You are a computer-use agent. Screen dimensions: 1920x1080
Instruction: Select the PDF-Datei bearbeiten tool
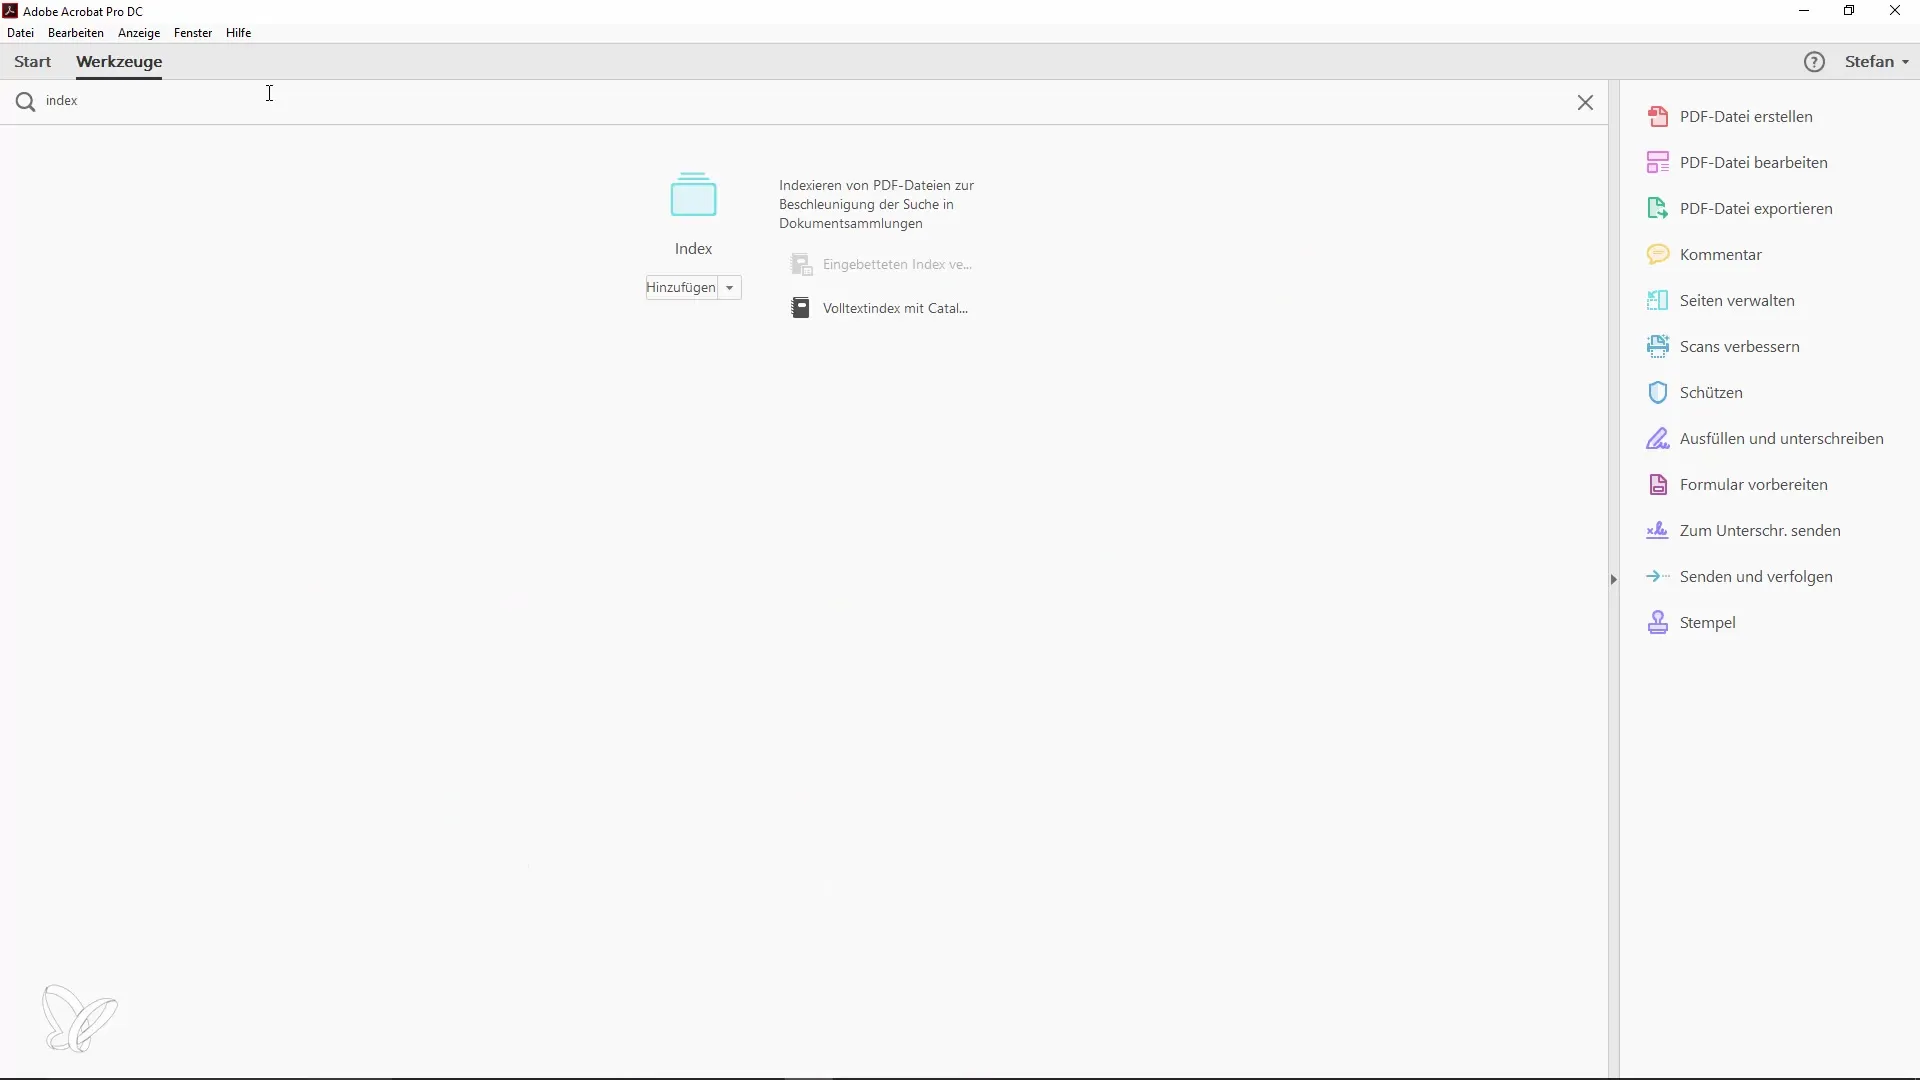coord(1754,161)
